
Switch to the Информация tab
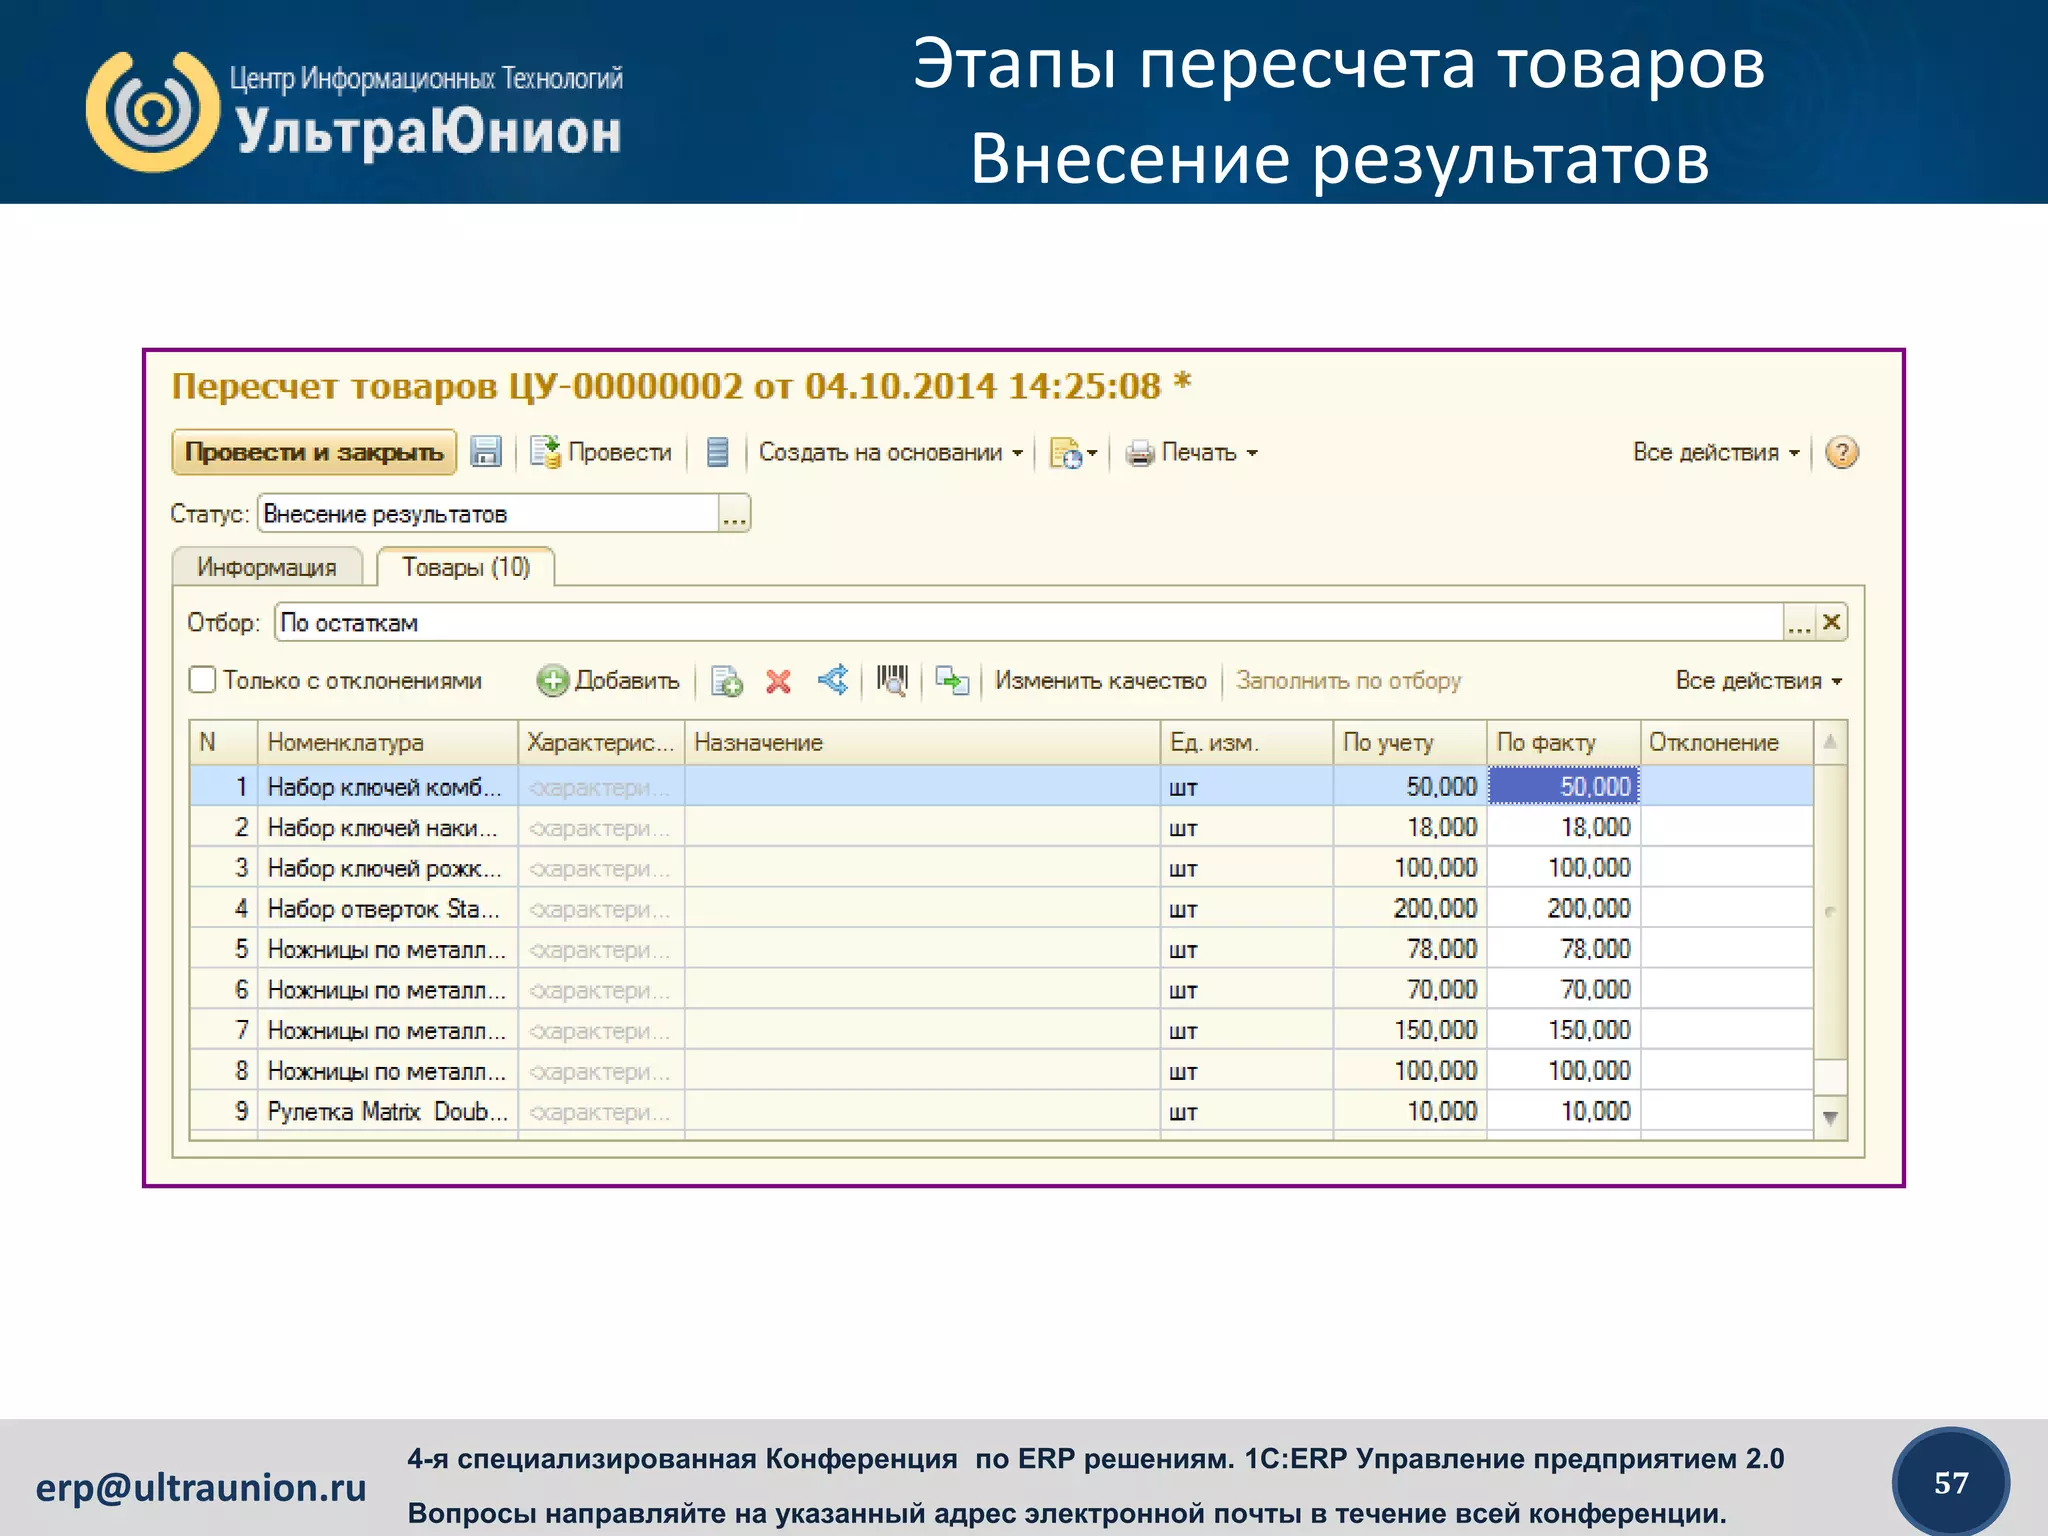coord(267,567)
